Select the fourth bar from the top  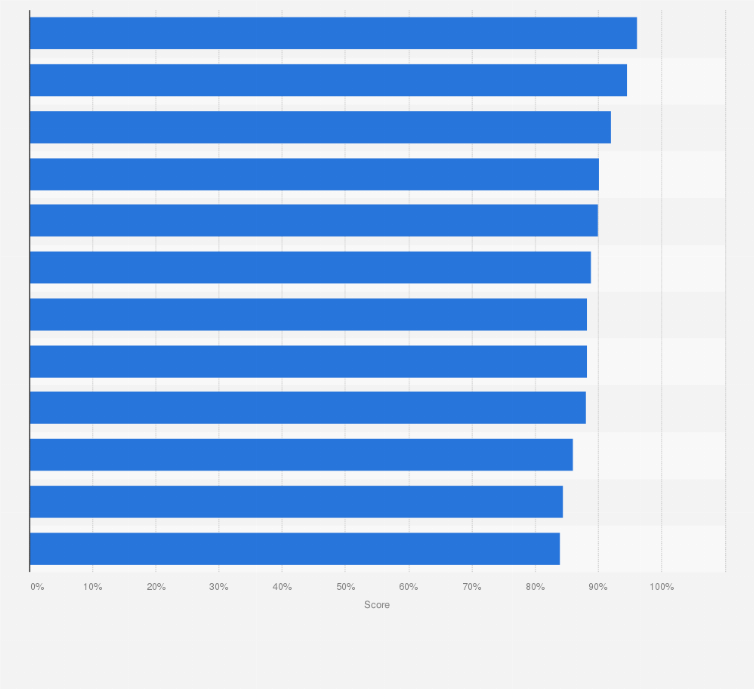click(x=314, y=174)
